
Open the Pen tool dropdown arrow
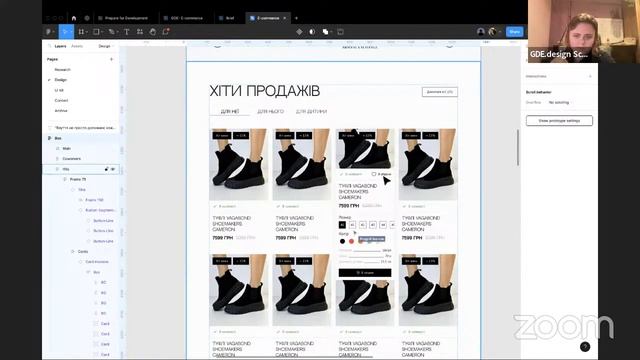117,31
